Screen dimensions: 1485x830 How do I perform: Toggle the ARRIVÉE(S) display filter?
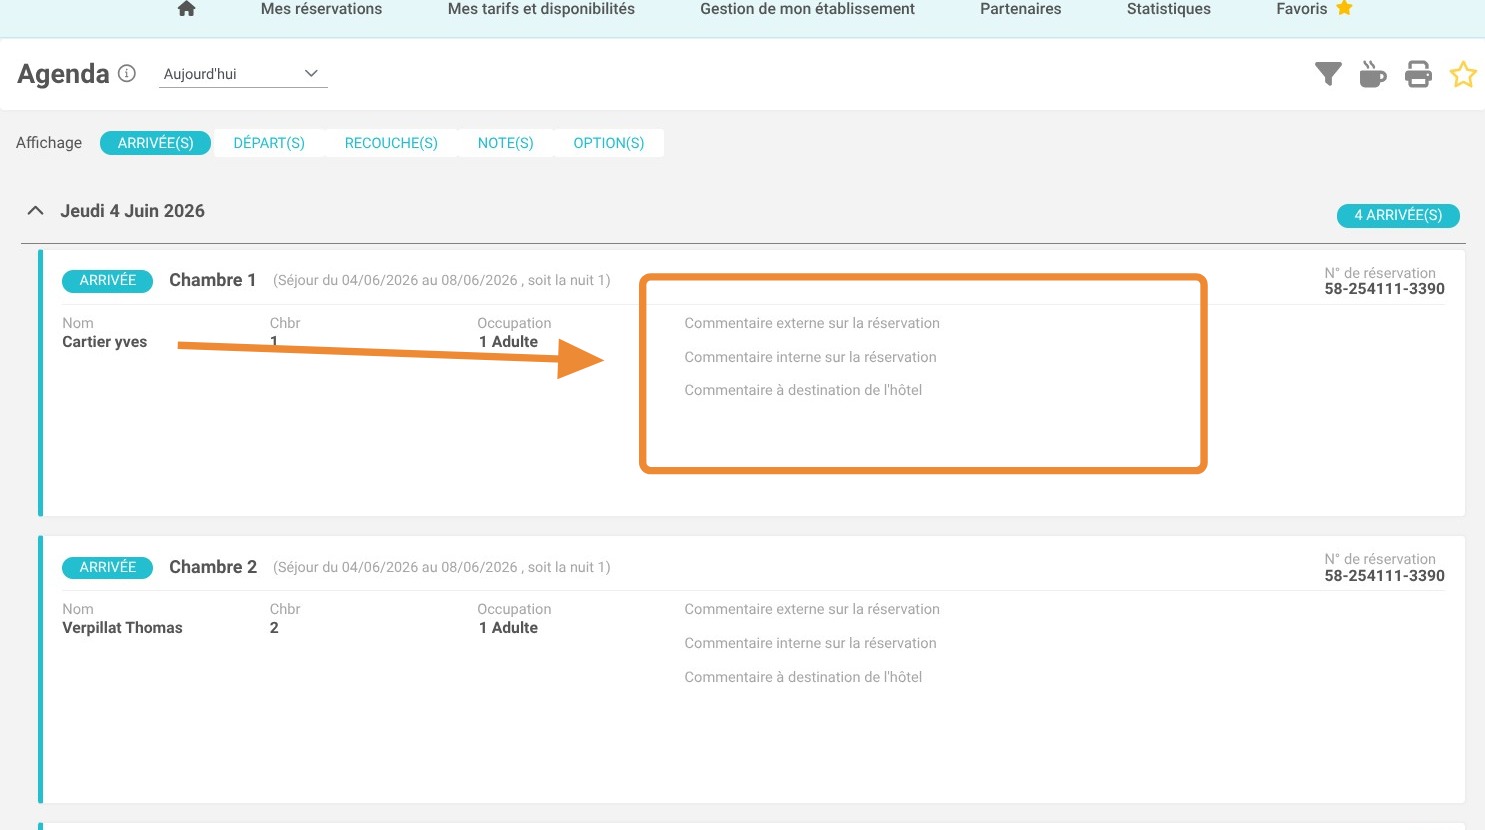point(155,143)
